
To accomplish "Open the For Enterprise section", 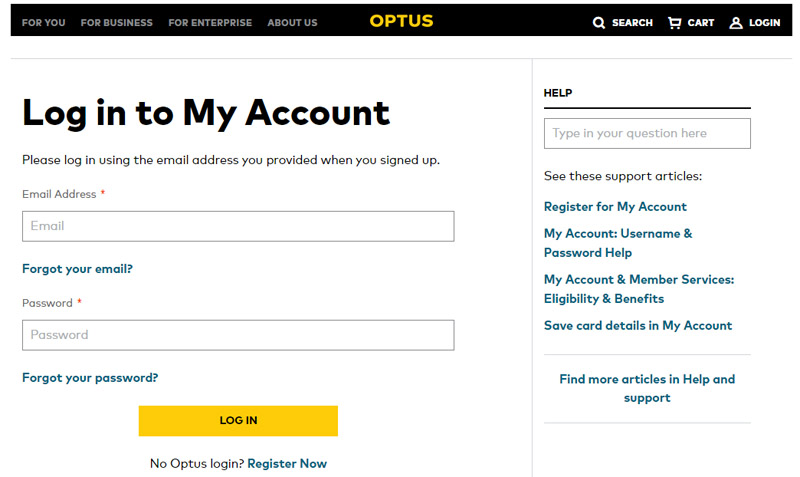I will click(210, 22).
